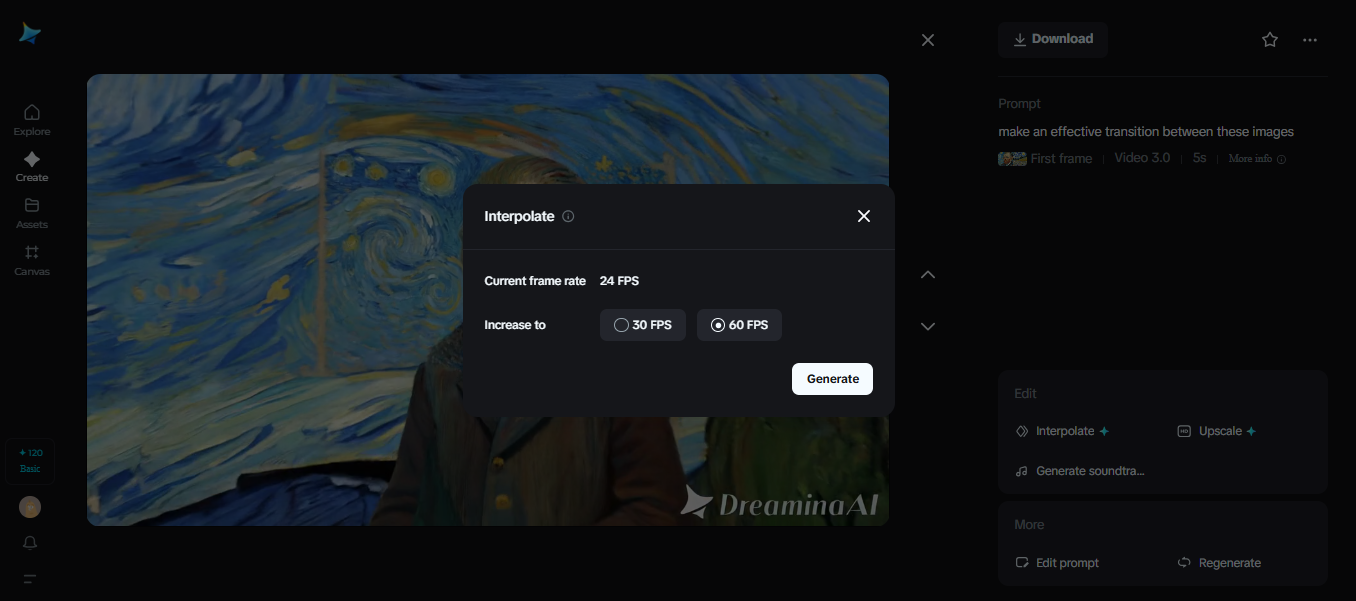Open the Assets folder
This screenshot has height=601, width=1356.
pyautogui.click(x=32, y=213)
